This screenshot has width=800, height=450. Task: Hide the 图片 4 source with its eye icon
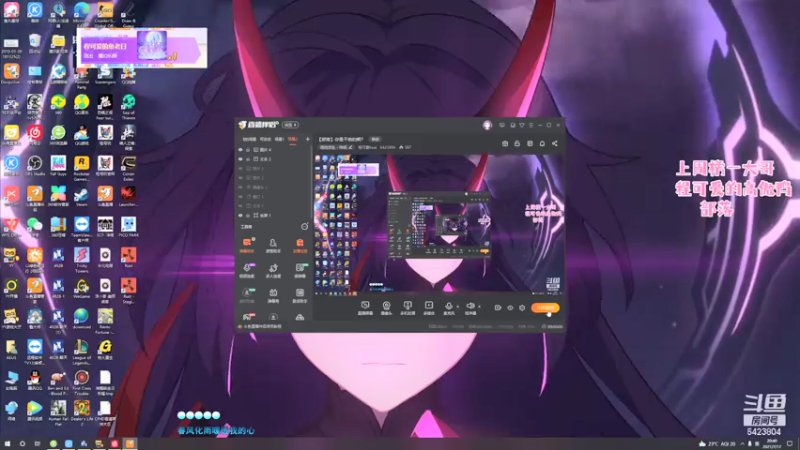[x=241, y=150]
